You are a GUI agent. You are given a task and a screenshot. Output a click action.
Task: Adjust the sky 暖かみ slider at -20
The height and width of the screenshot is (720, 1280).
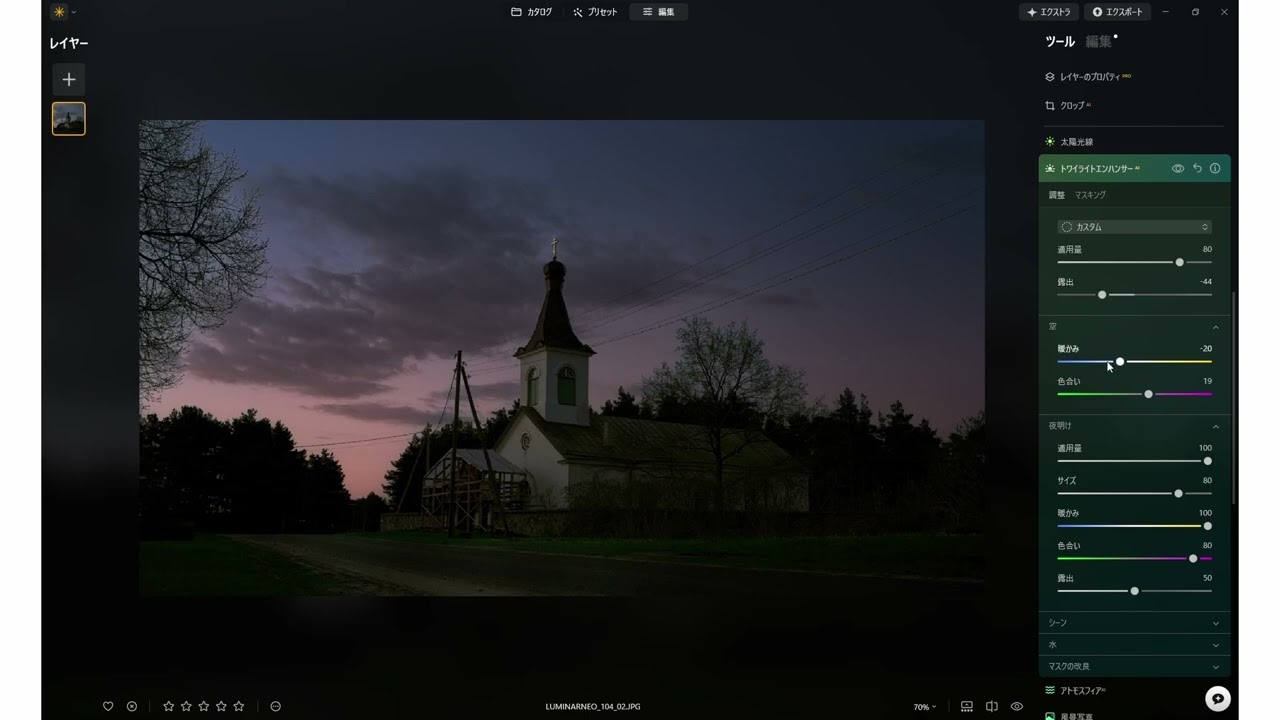pos(1120,361)
